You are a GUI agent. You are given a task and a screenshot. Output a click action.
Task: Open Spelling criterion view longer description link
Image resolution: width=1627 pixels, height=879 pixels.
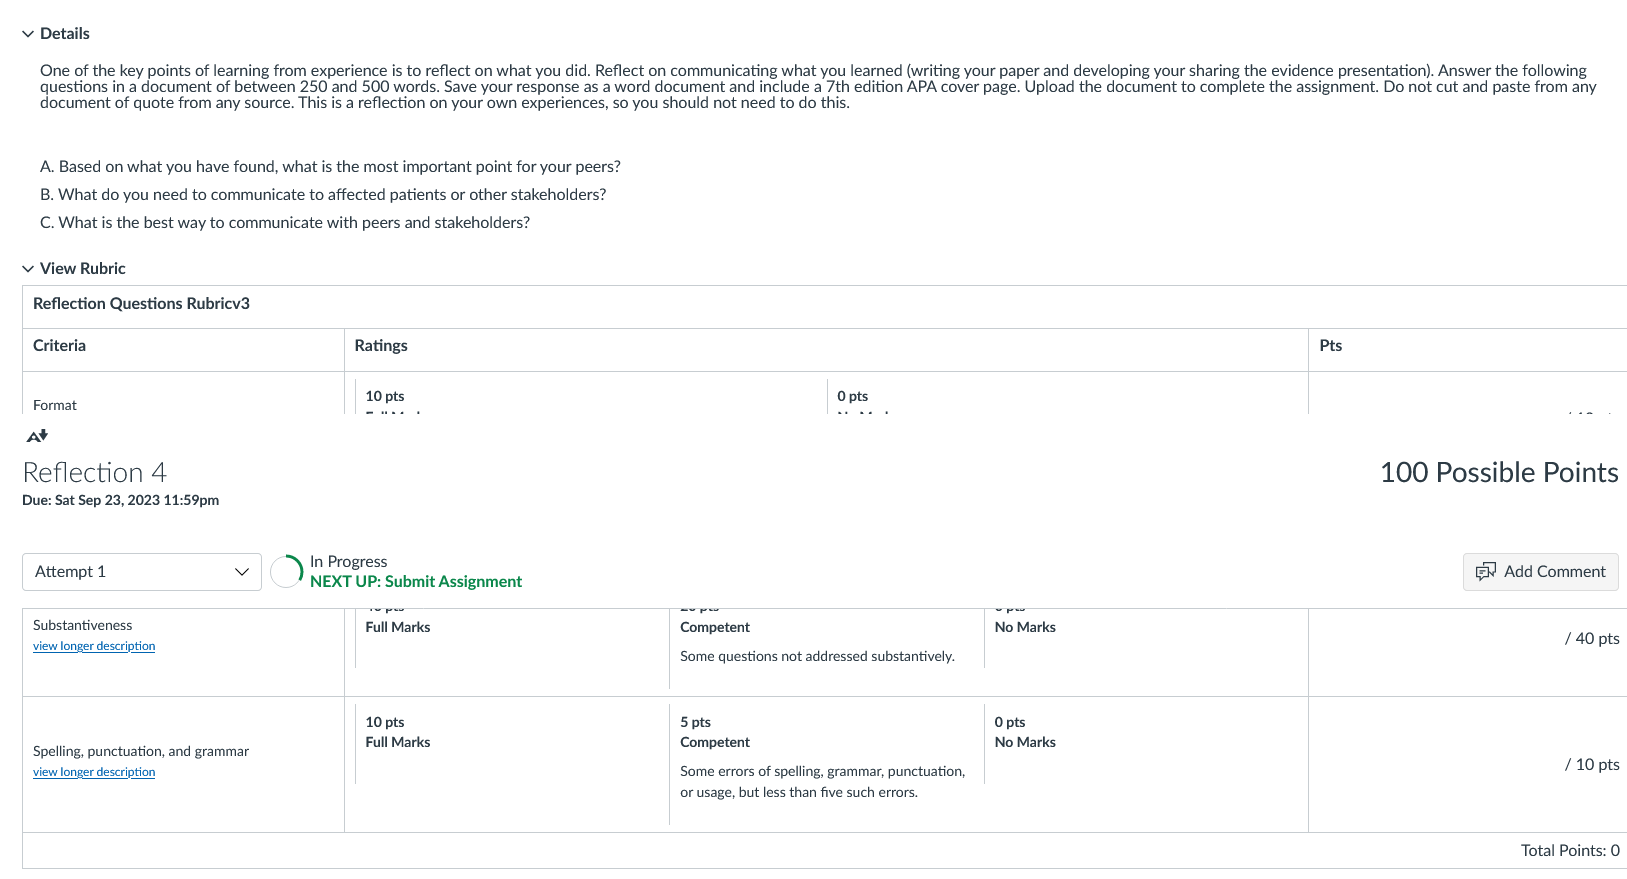point(94,772)
